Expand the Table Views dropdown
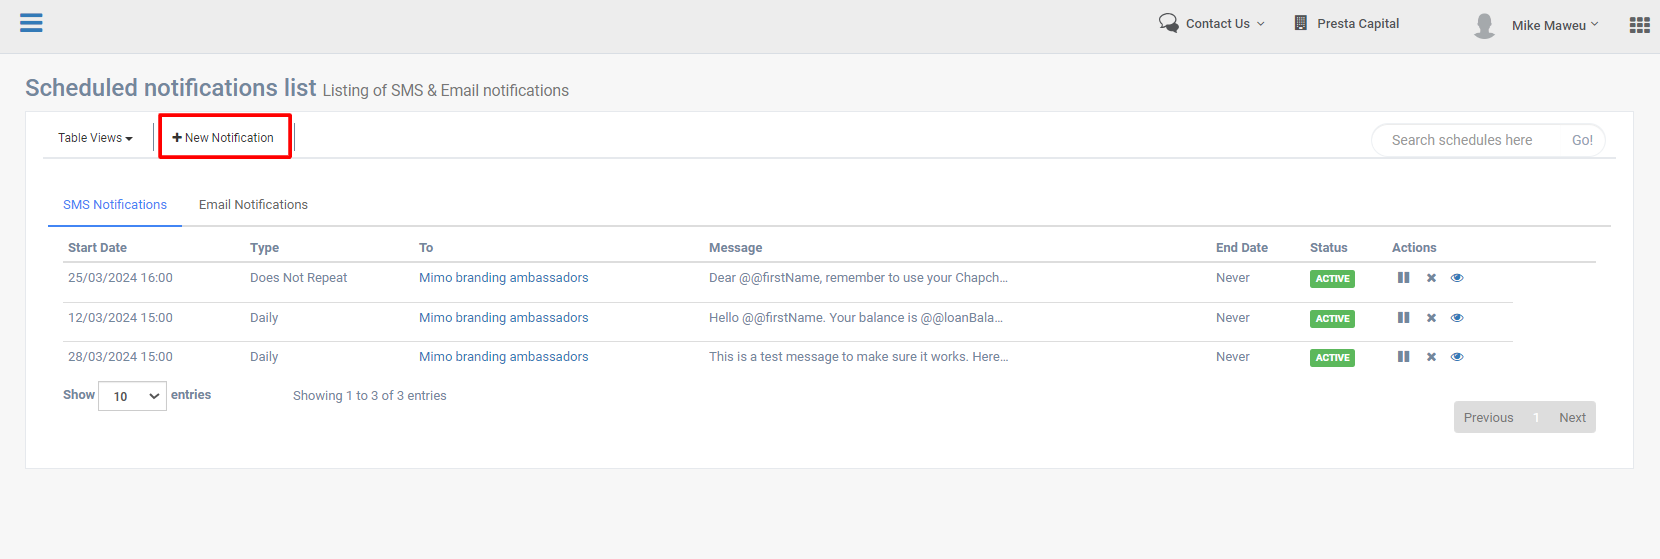The image size is (1660, 559). coord(95,138)
